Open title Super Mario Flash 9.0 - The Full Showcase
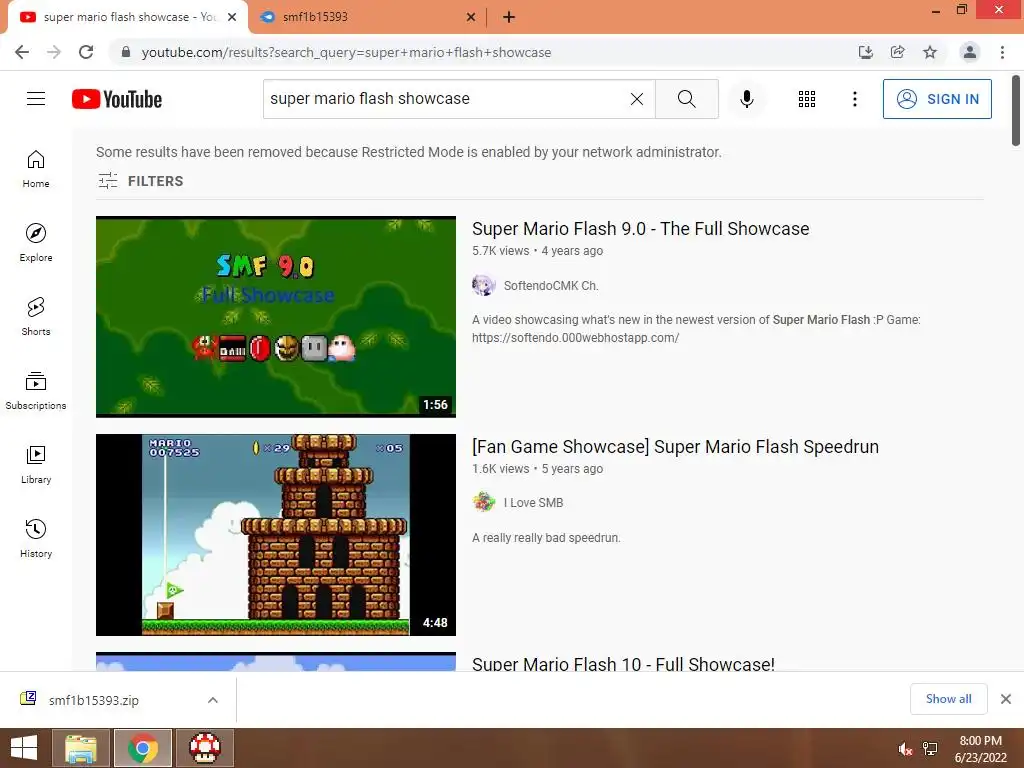The image size is (1024, 768). point(640,229)
